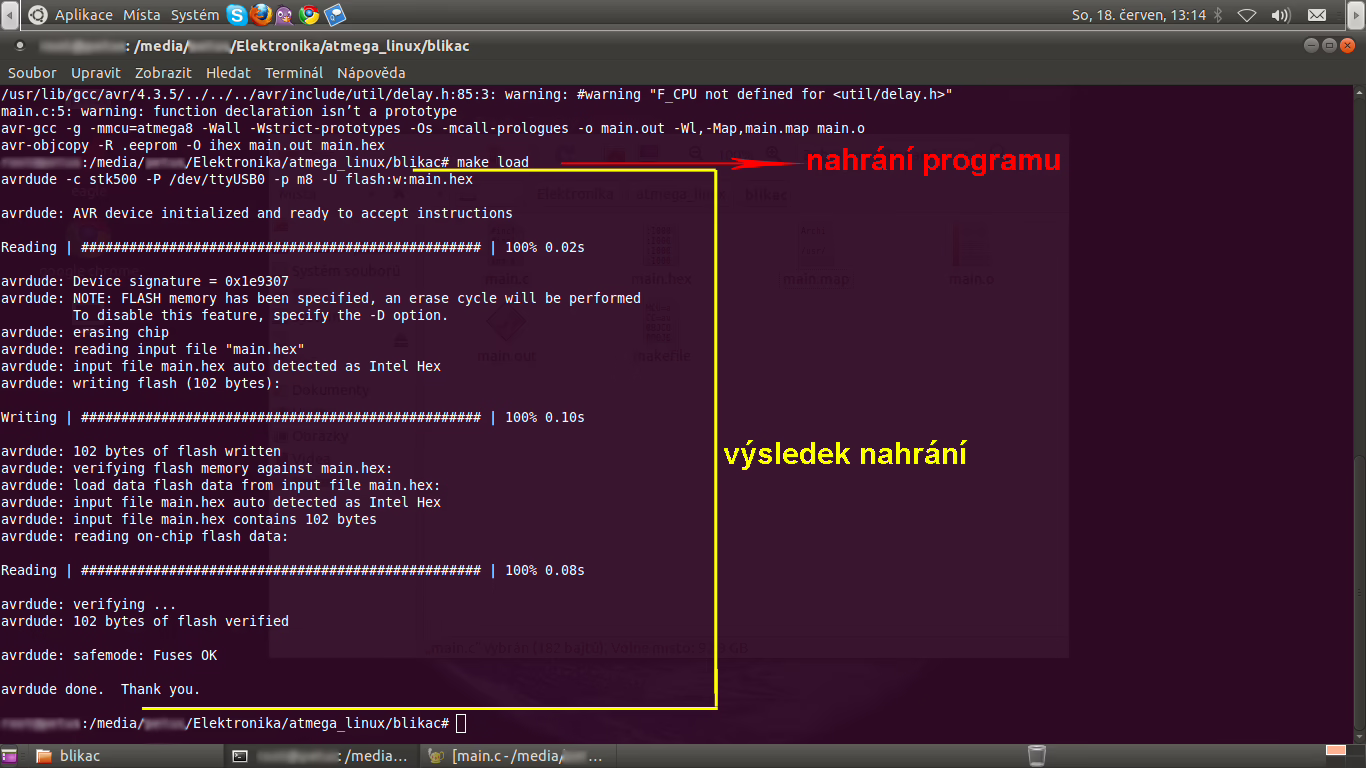The image size is (1366, 768).
Task: Open the Aplikace applications menu
Action: 83,15
